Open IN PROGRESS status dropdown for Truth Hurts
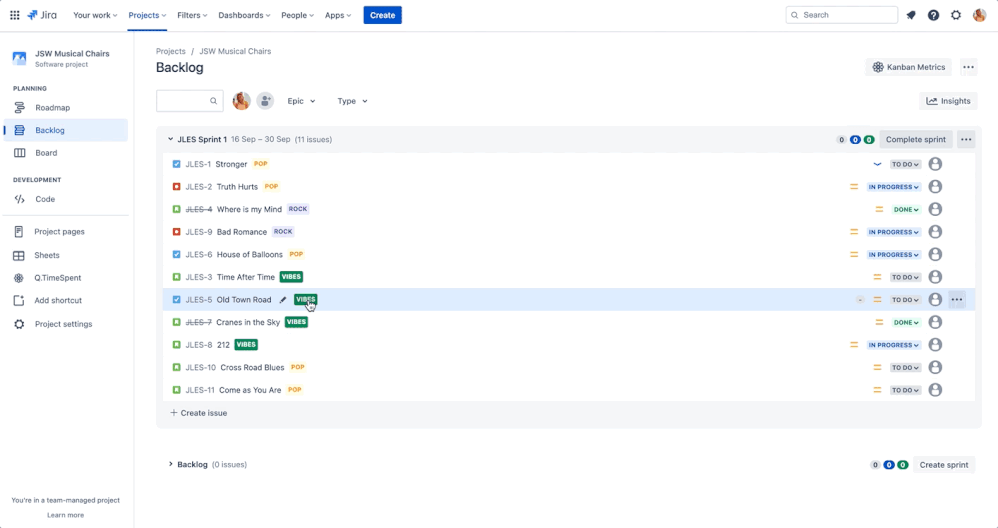The image size is (998, 528). click(x=894, y=187)
